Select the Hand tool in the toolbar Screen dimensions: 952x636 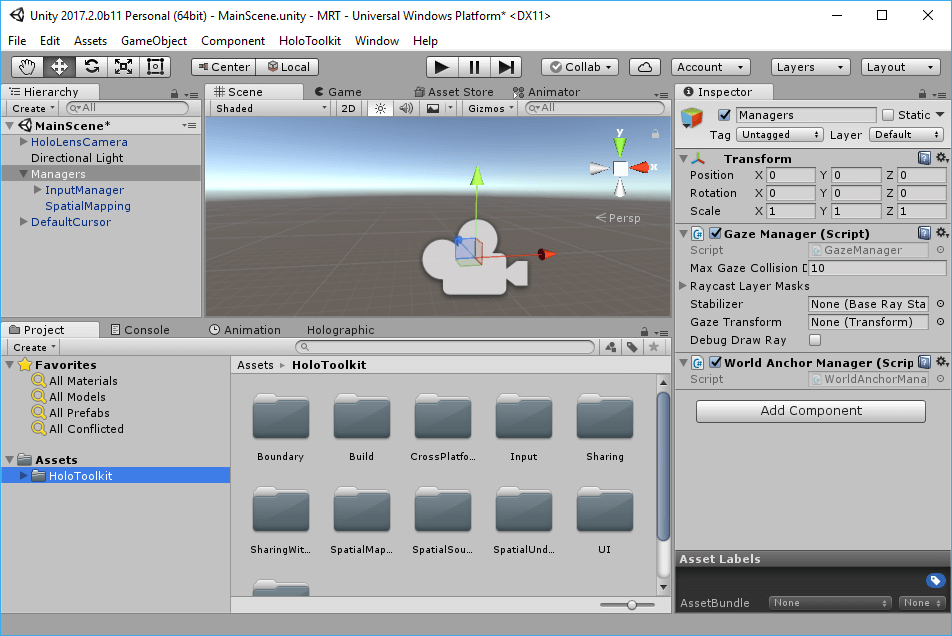tap(27, 67)
